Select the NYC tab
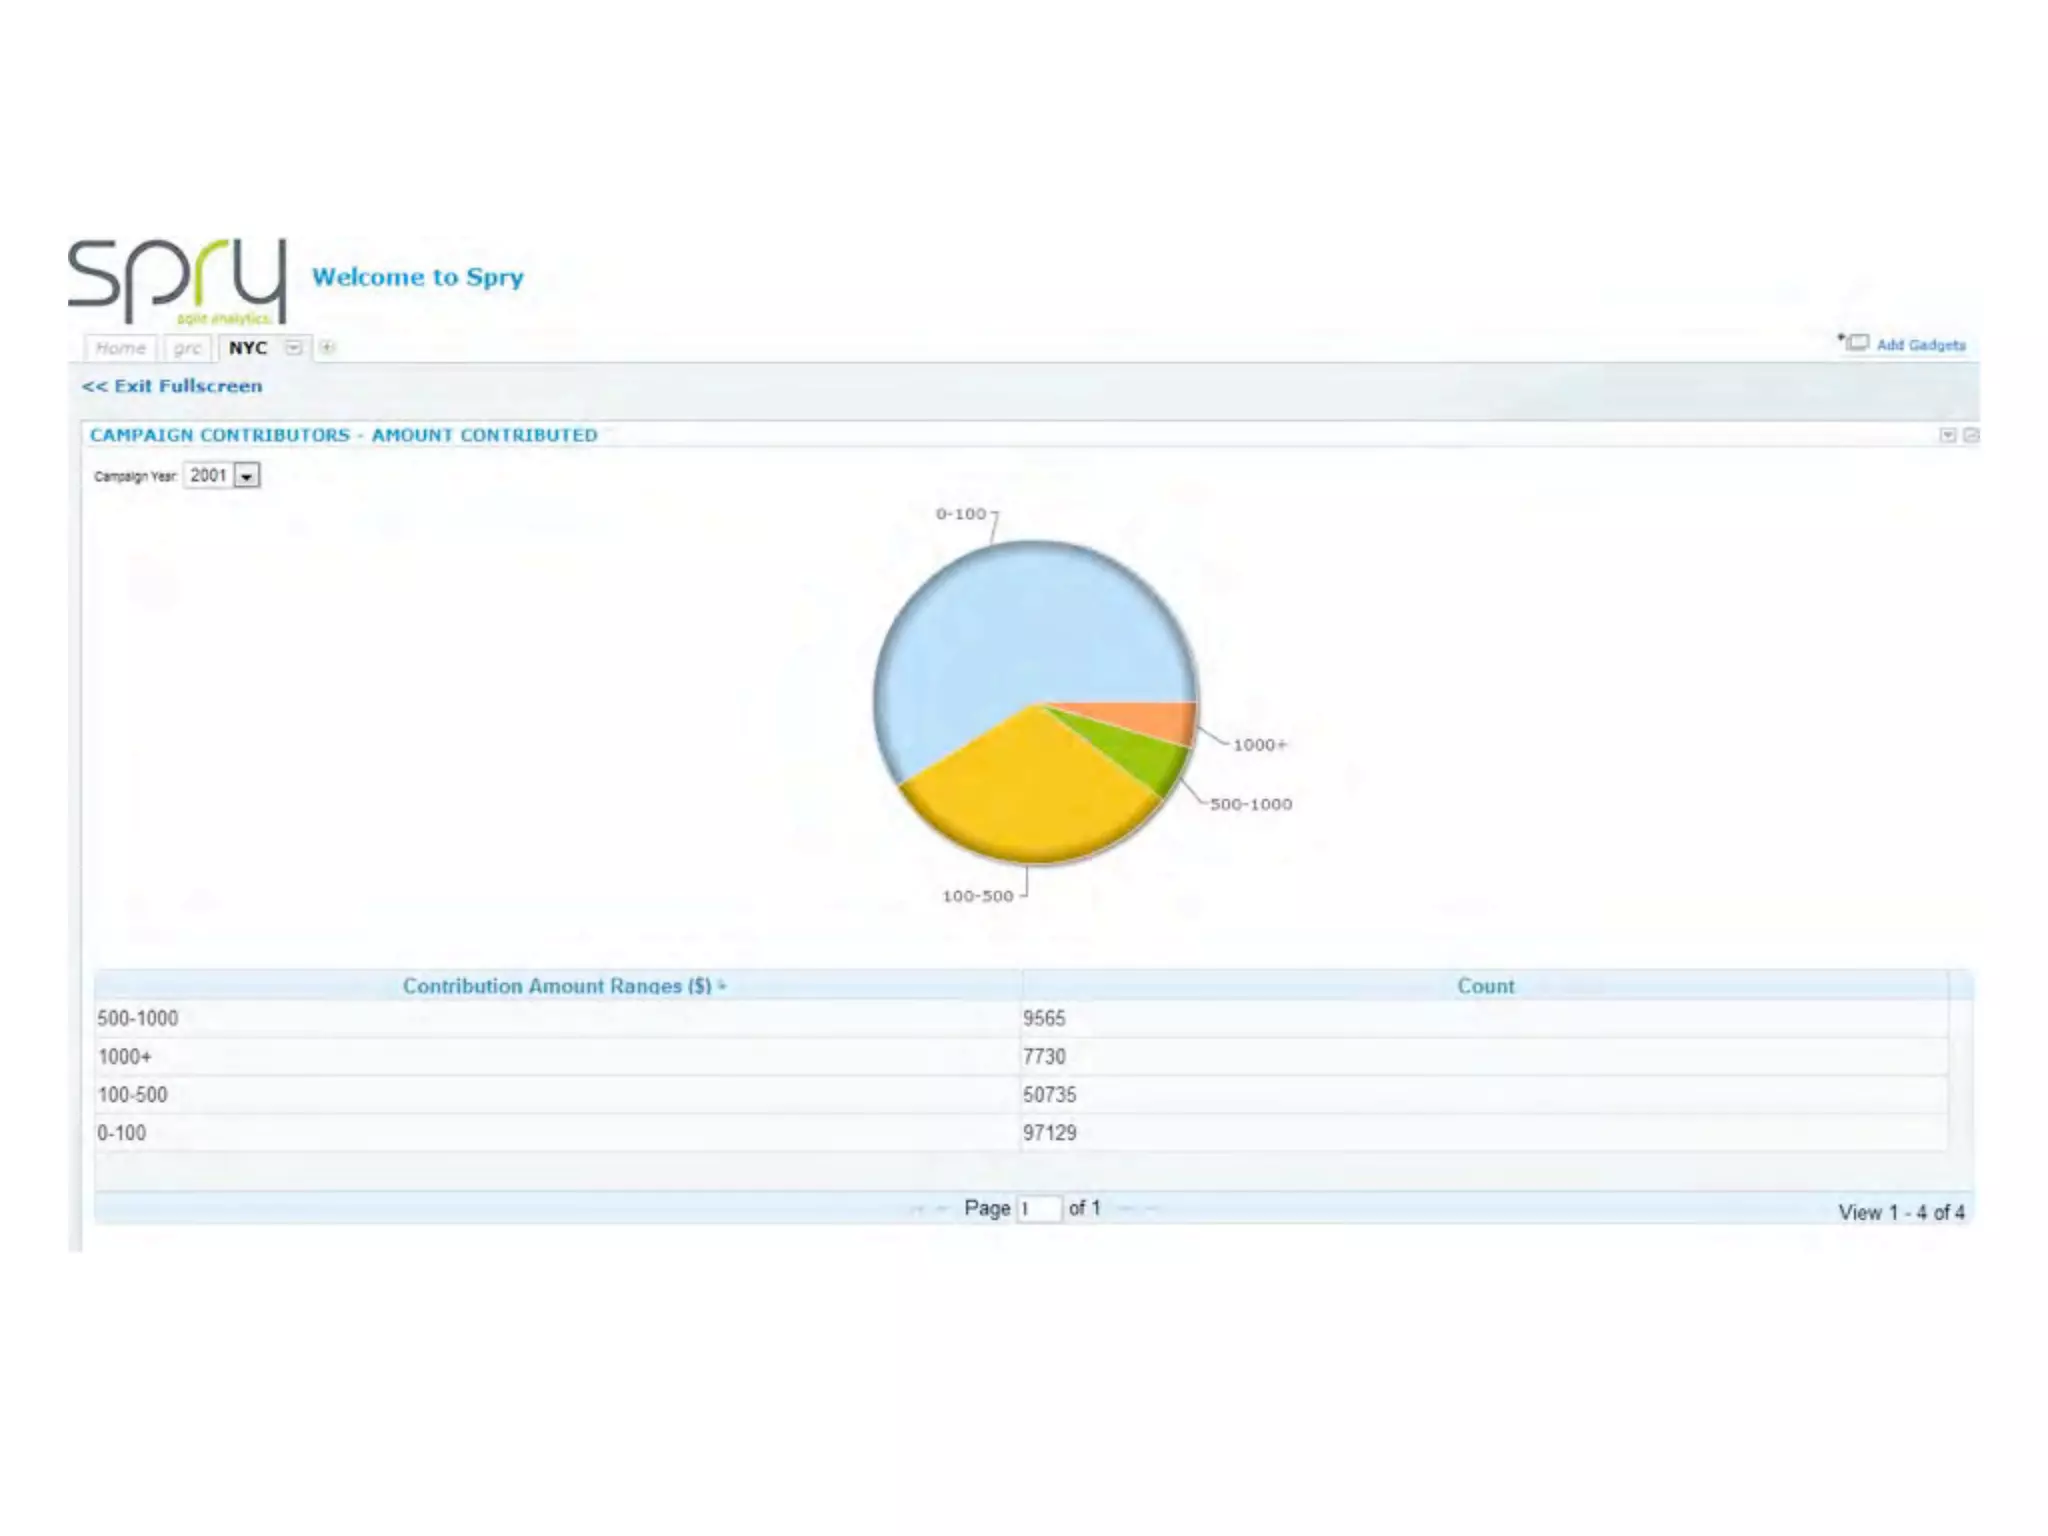 [247, 348]
